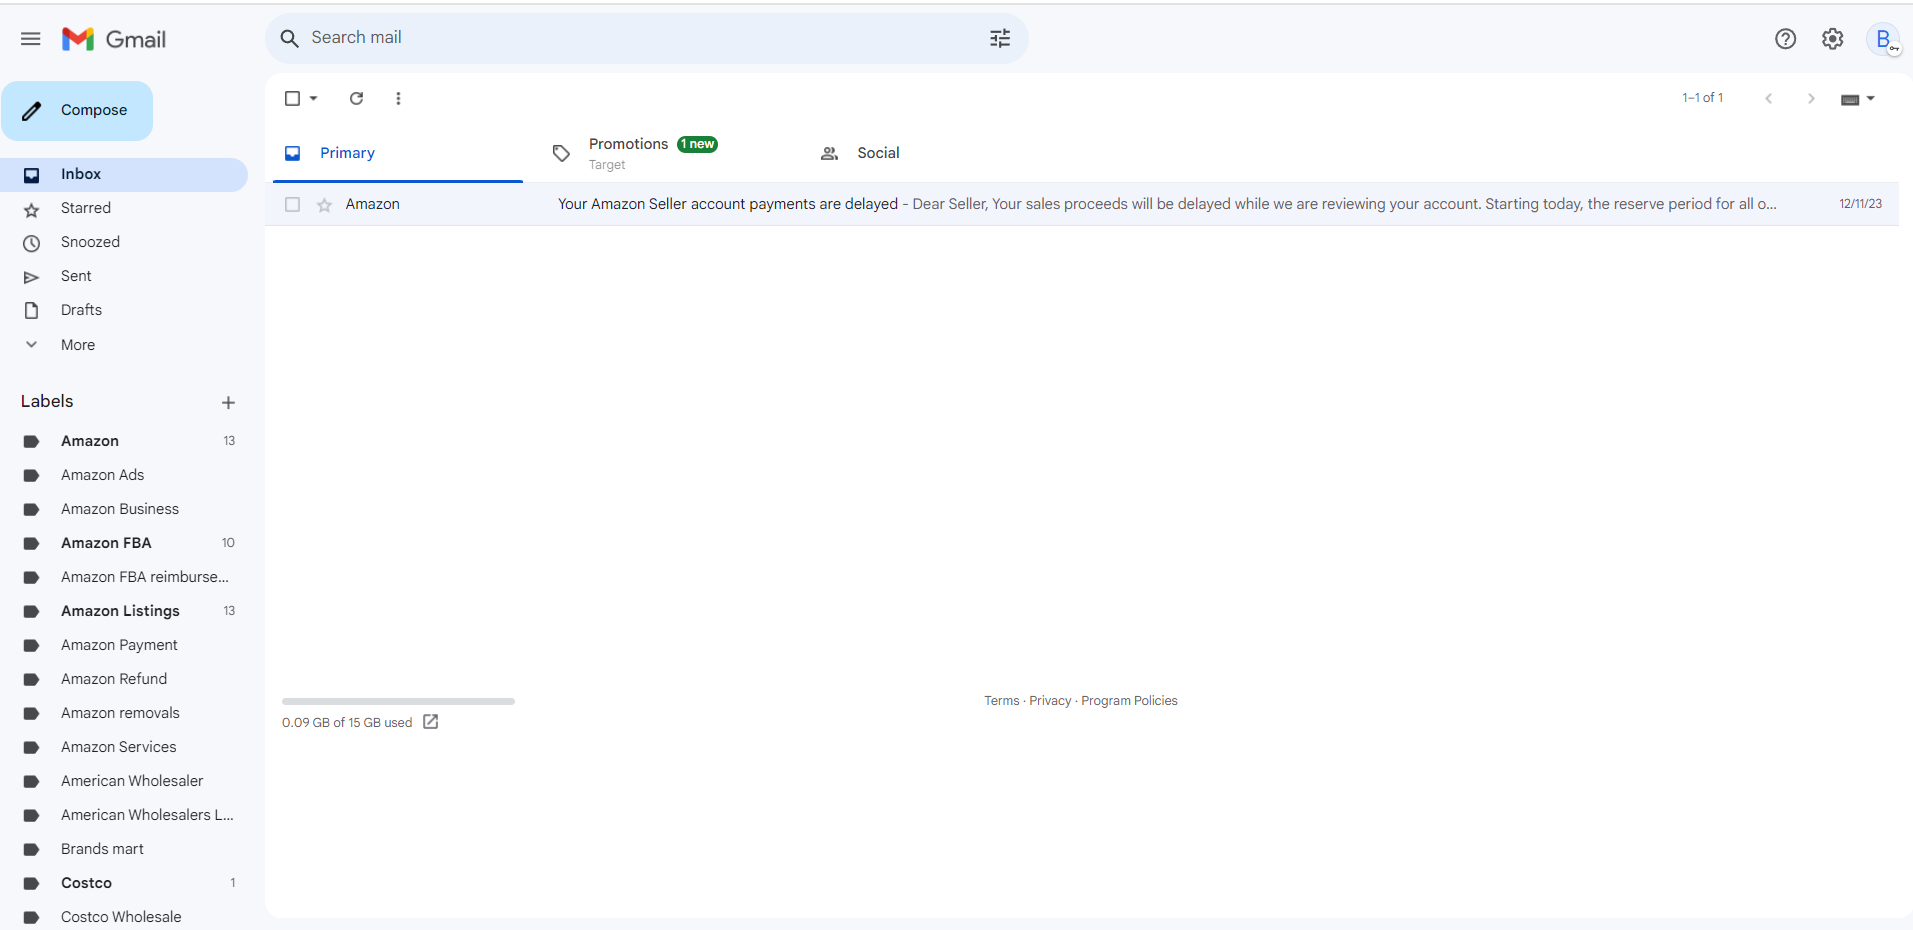Click the Amazon Payment label icon

(31, 645)
